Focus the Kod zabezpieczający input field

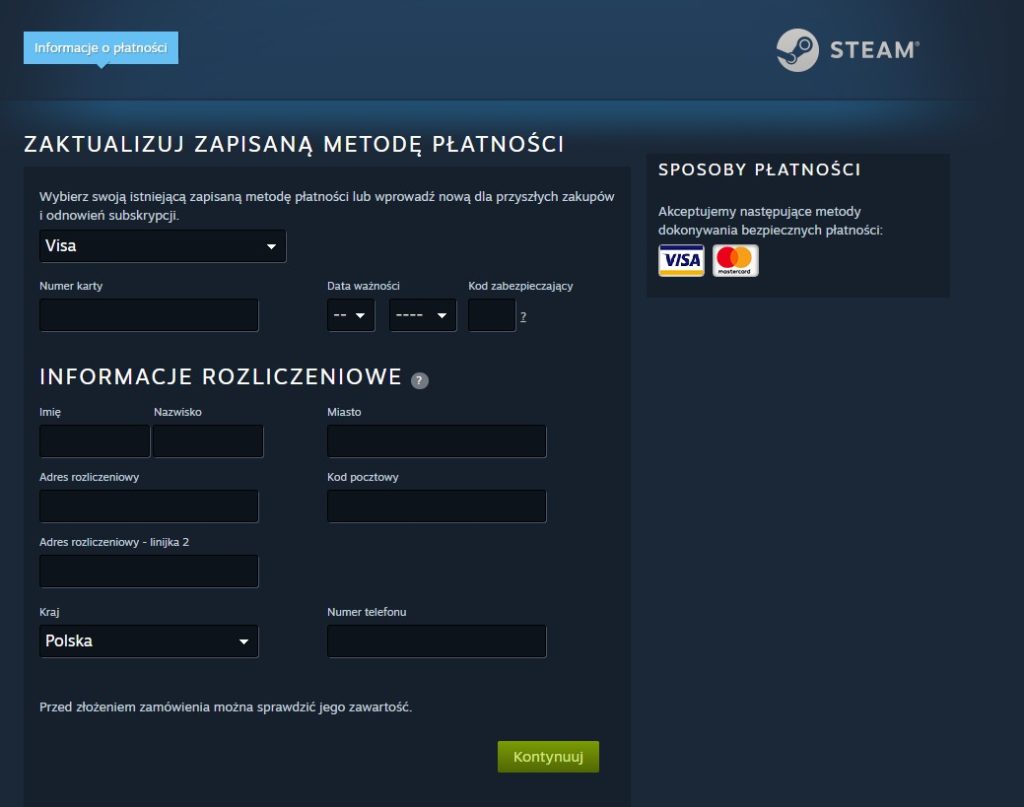tap(492, 315)
